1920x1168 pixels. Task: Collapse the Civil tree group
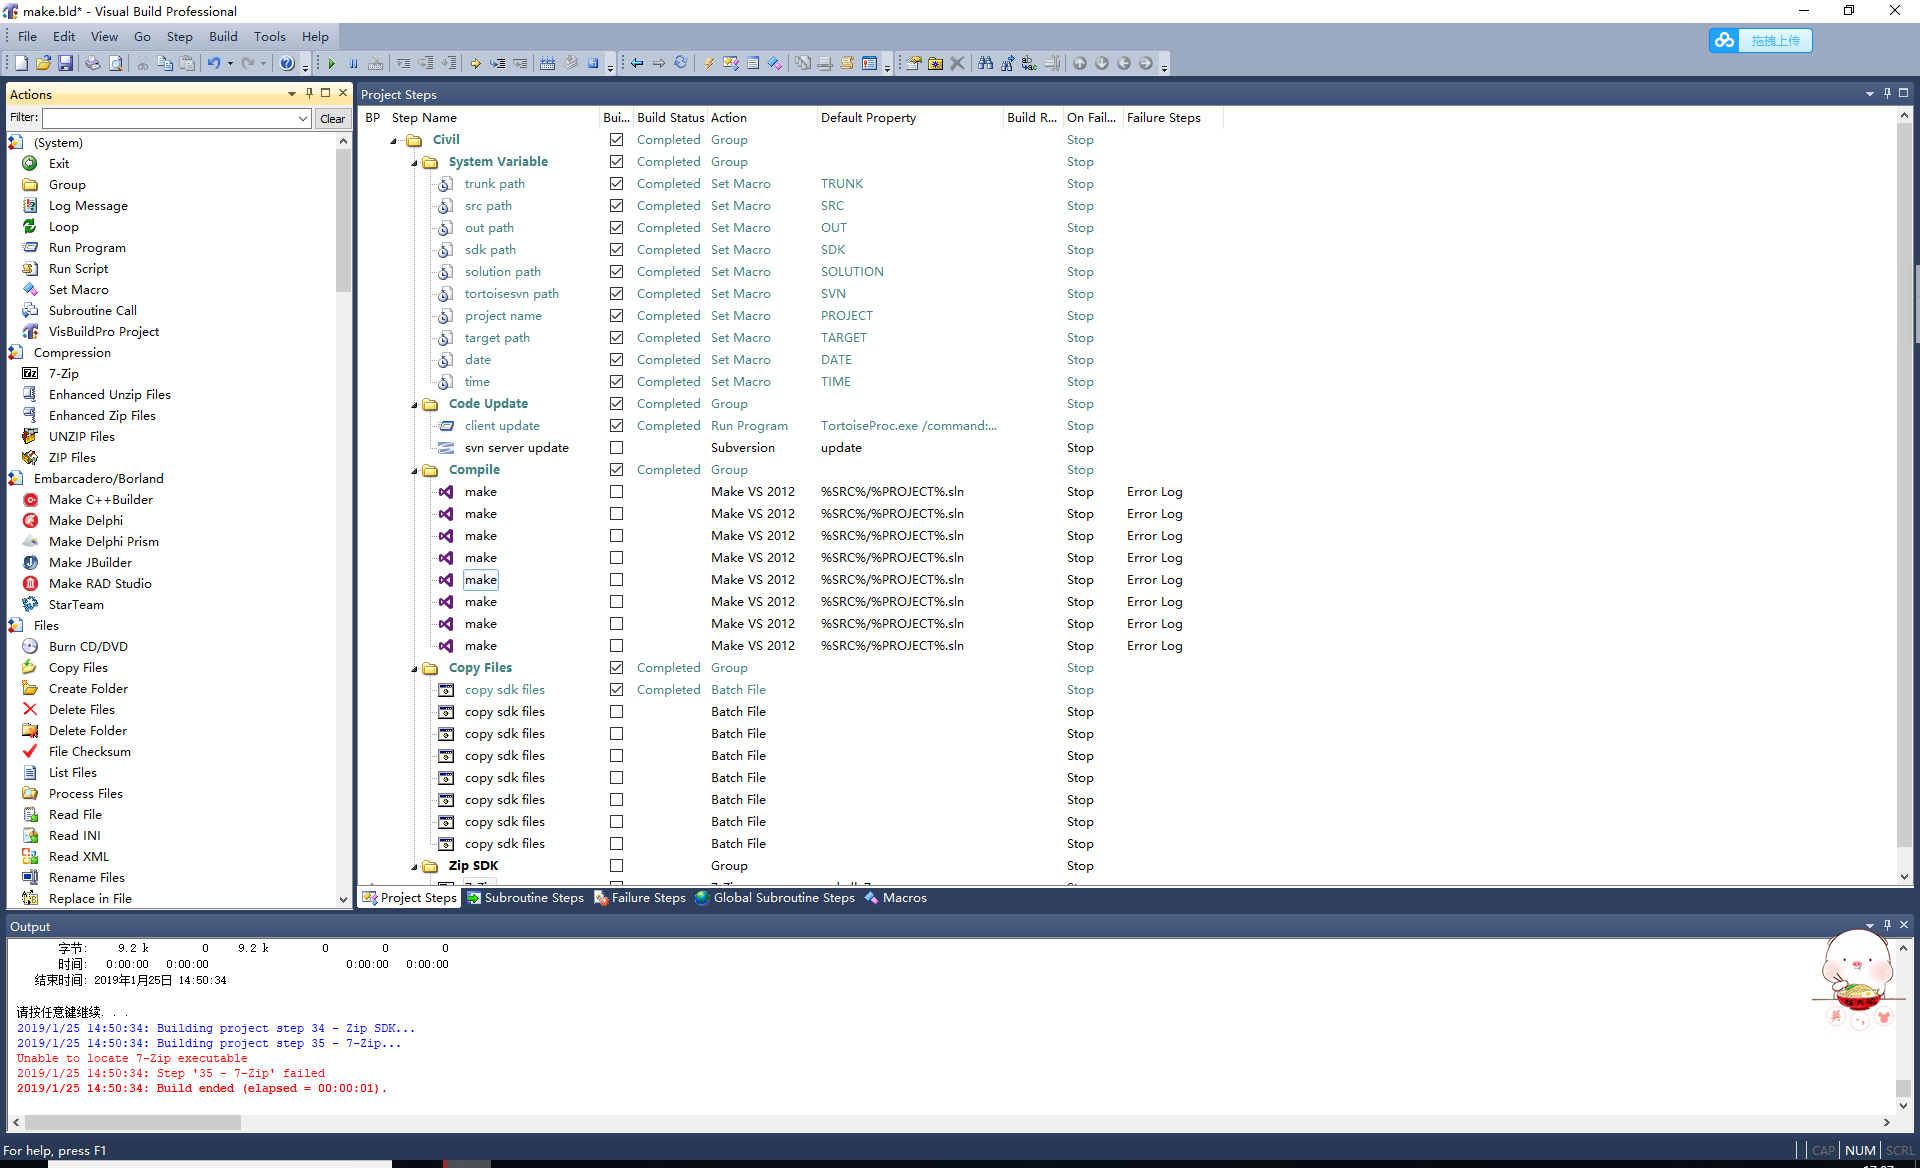tap(394, 141)
